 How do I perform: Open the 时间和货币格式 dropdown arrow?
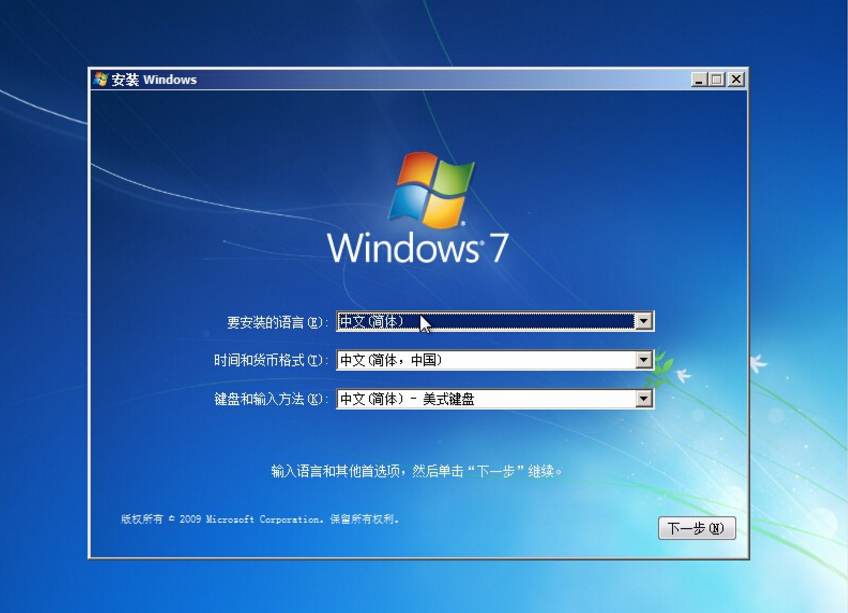pos(643,360)
